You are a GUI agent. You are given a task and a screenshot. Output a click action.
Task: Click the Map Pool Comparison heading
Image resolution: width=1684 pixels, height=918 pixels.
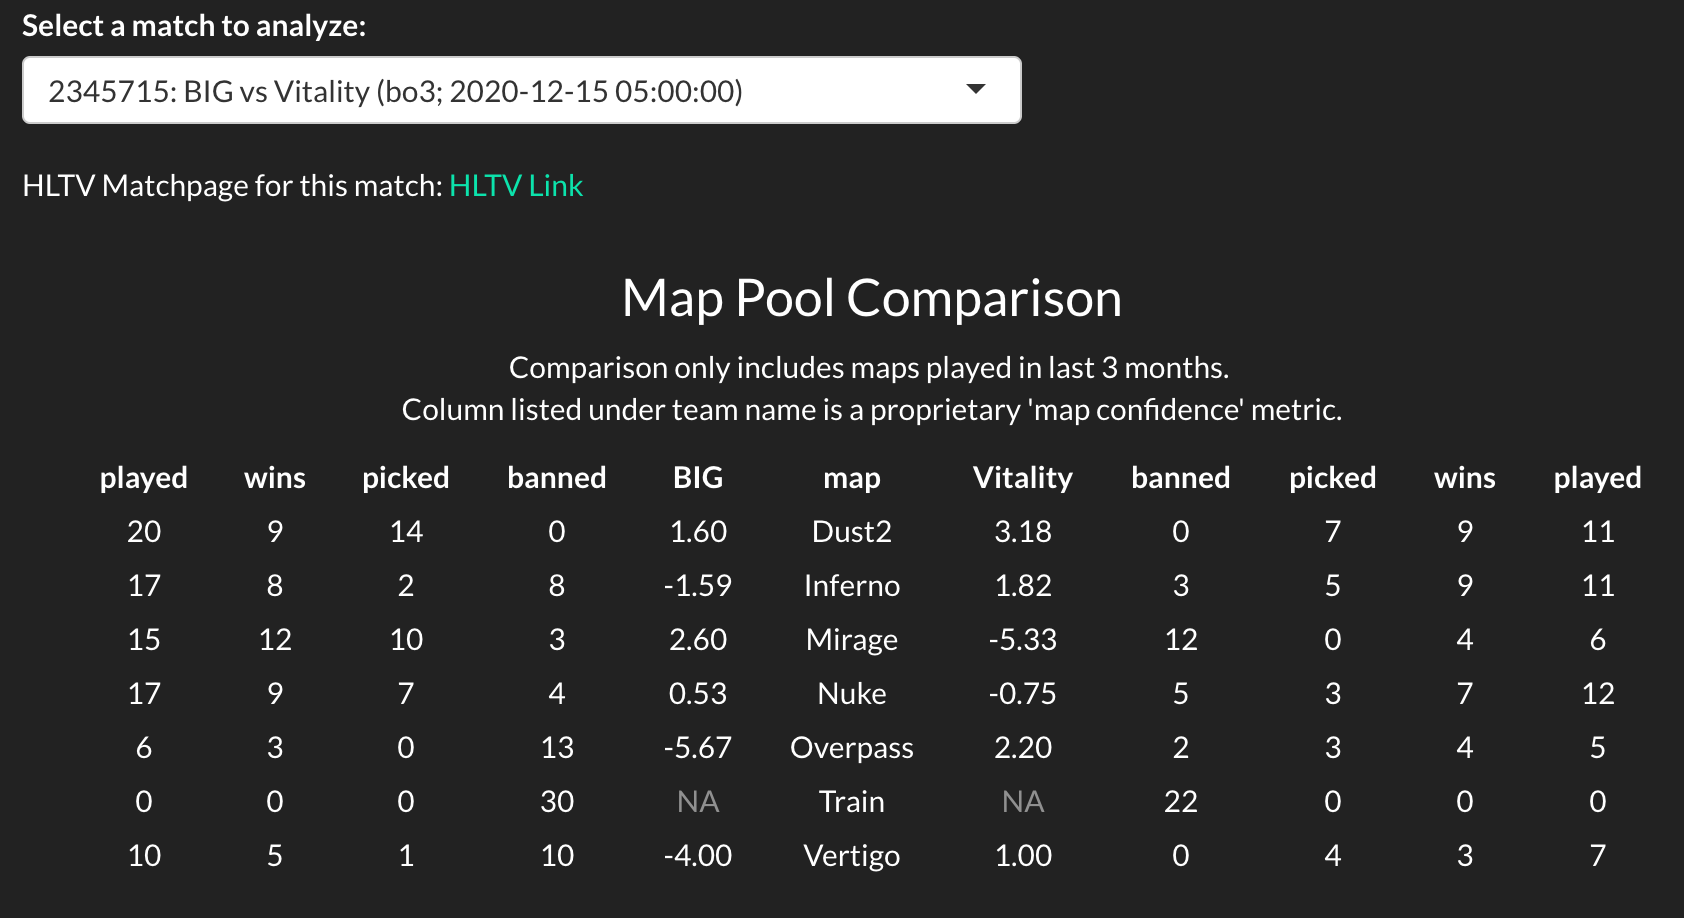click(x=871, y=298)
